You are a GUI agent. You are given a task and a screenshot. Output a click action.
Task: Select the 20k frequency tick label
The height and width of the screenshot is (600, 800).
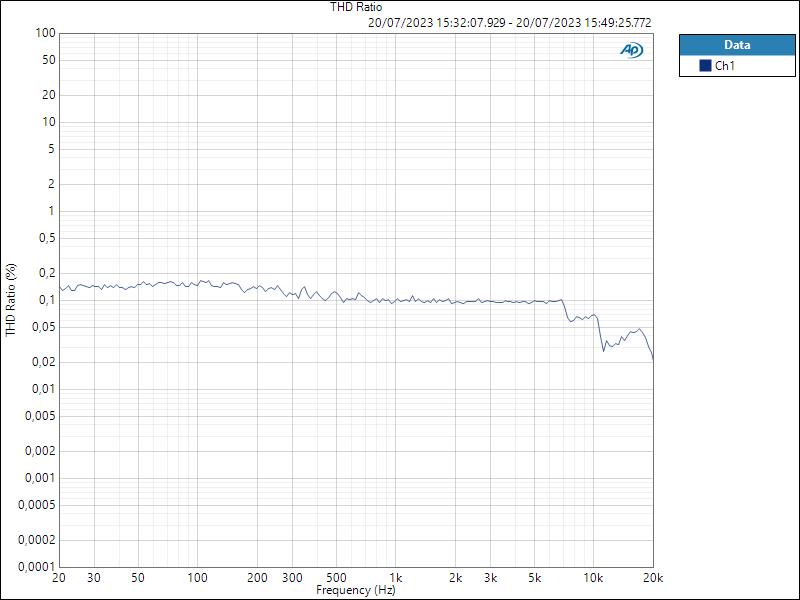point(654,577)
